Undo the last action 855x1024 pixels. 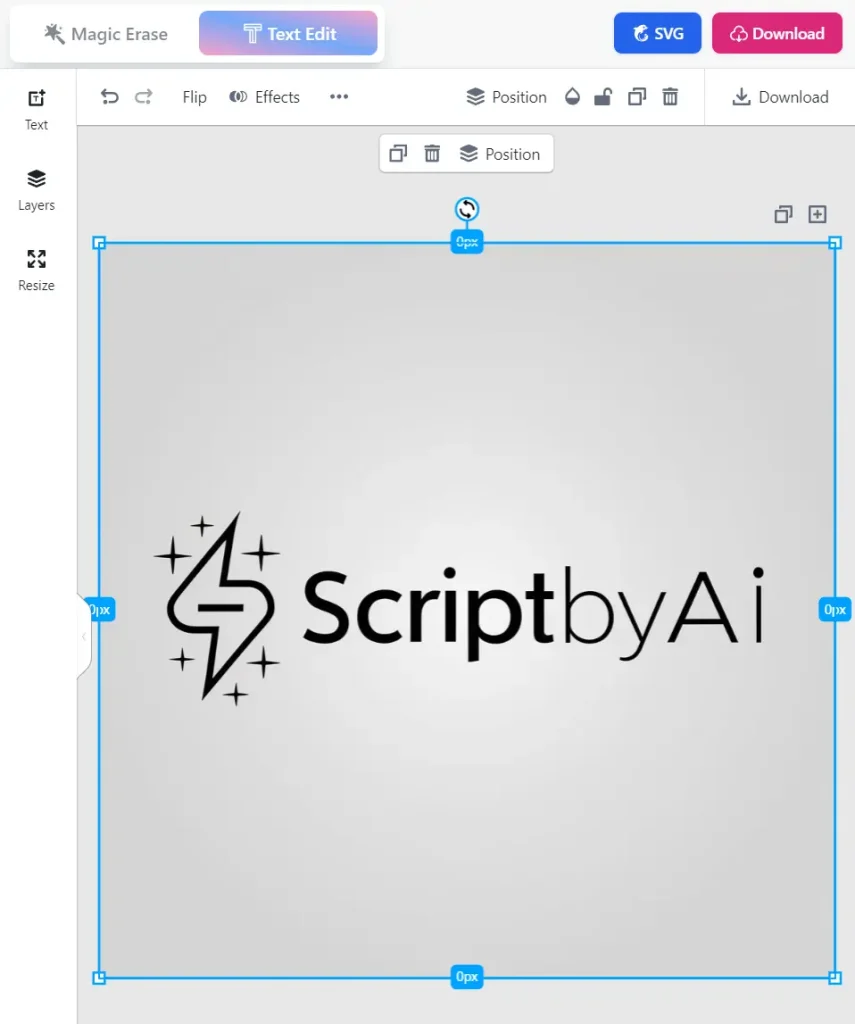[109, 97]
